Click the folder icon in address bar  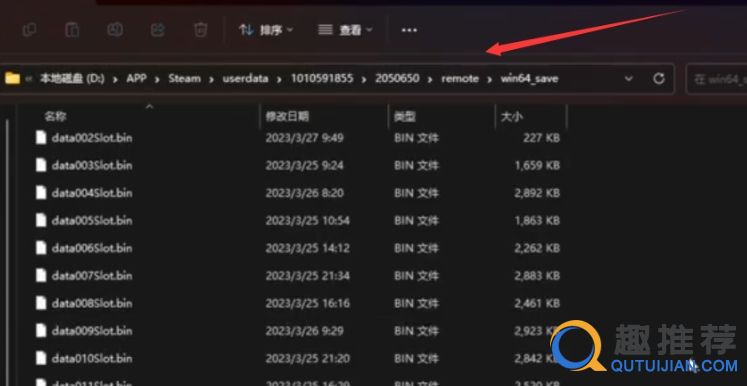12,78
